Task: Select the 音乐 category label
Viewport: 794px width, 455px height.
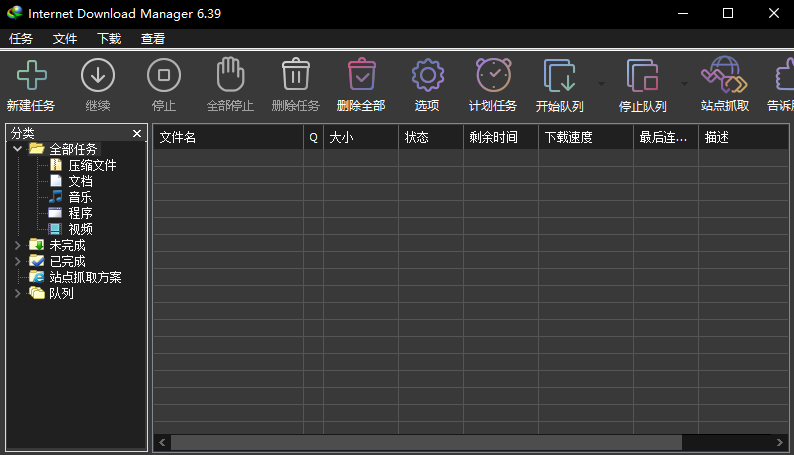Action: point(81,197)
